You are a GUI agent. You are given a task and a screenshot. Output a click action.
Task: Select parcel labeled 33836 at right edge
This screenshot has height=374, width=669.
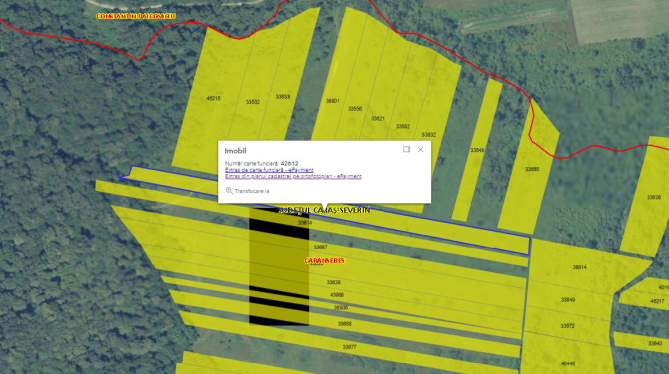[x=654, y=197]
